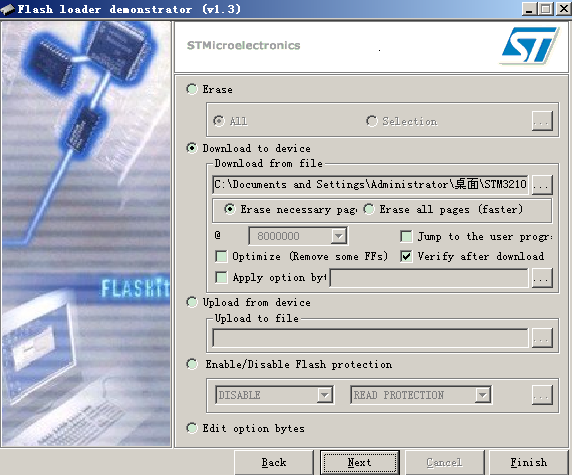
Task: Enable Apply option bytes checkbox
Action: click(221, 277)
